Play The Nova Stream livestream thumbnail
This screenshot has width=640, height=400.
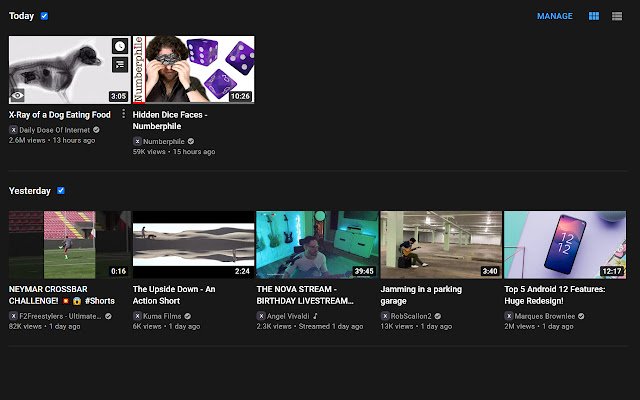click(317, 244)
